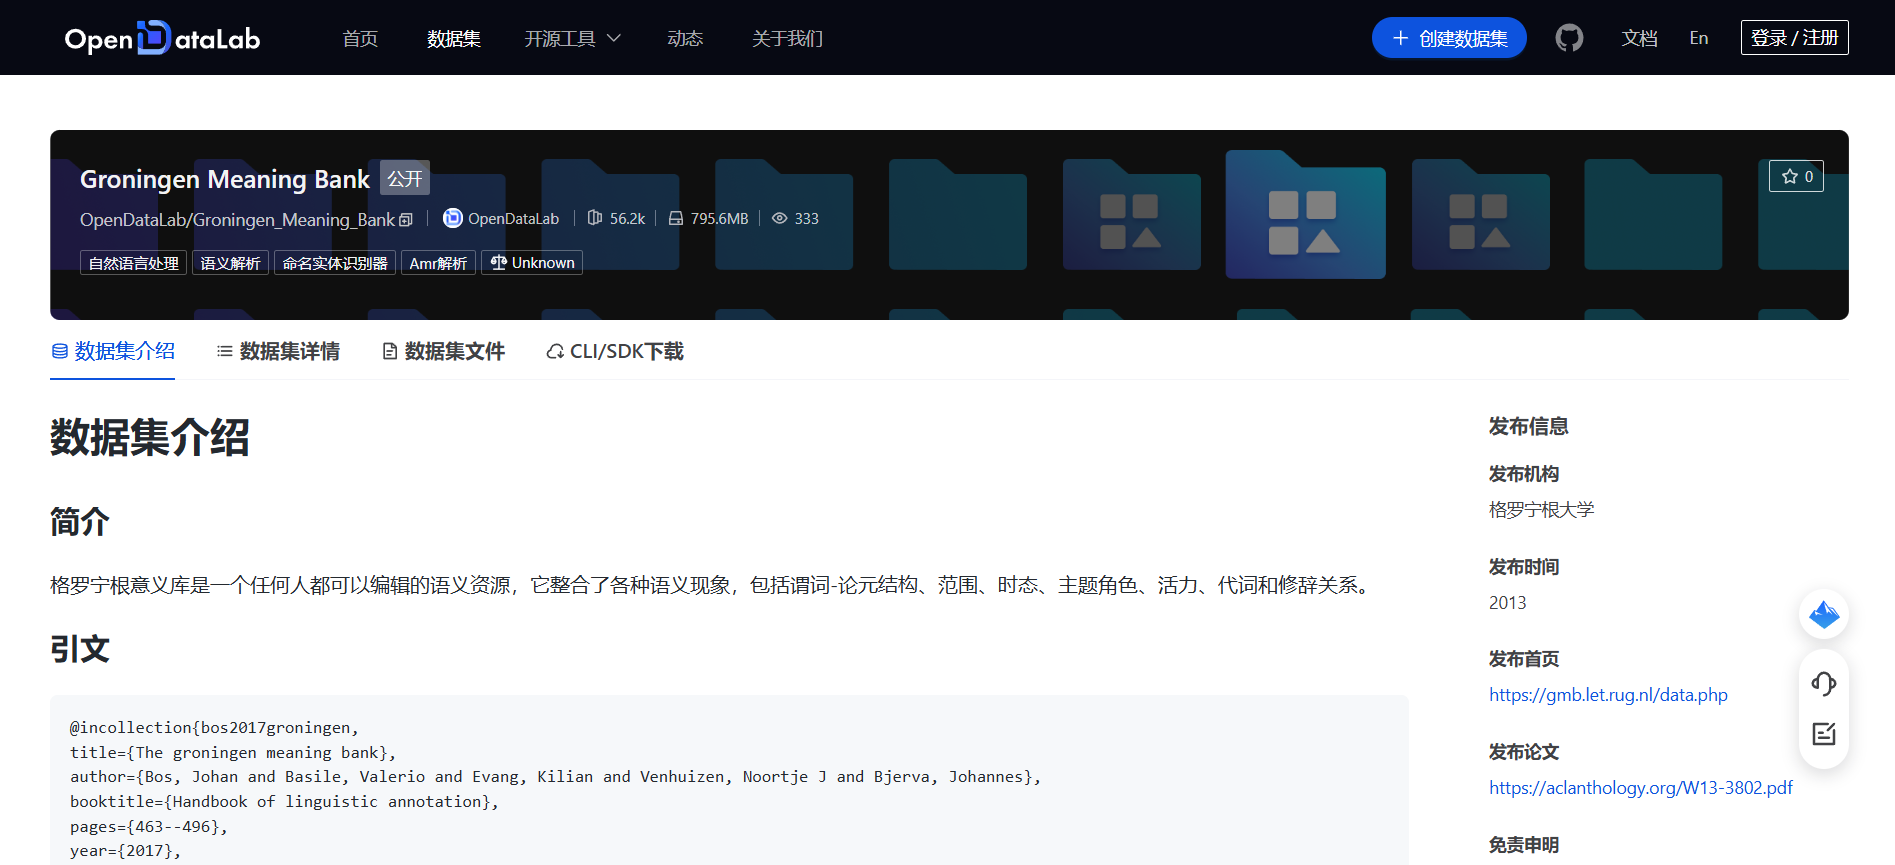Viewport: 1895px width, 865px height.
Task: Copy the dataset path OpenDataLab/Groningen_Meaning_Bank
Action: tap(406, 219)
